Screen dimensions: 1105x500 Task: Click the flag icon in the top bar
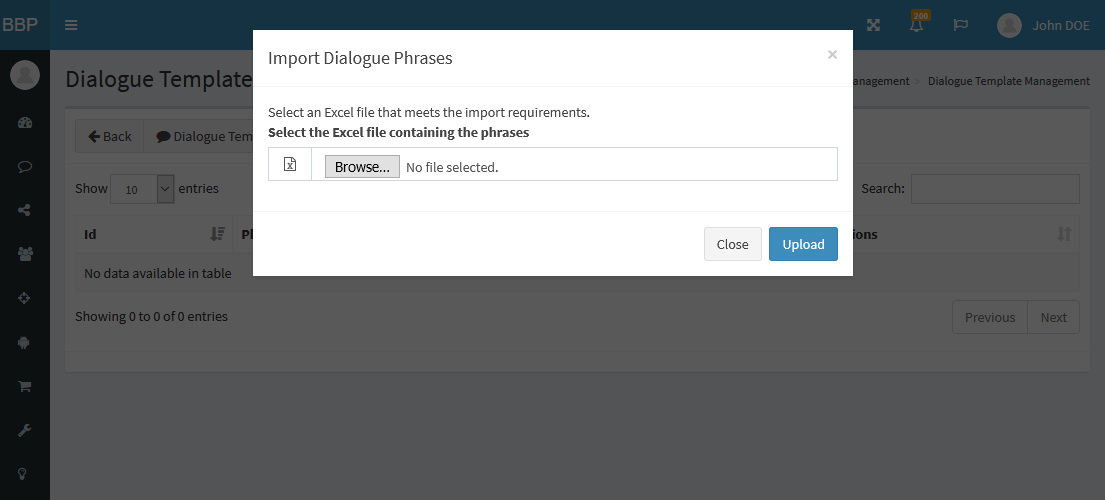(961, 25)
